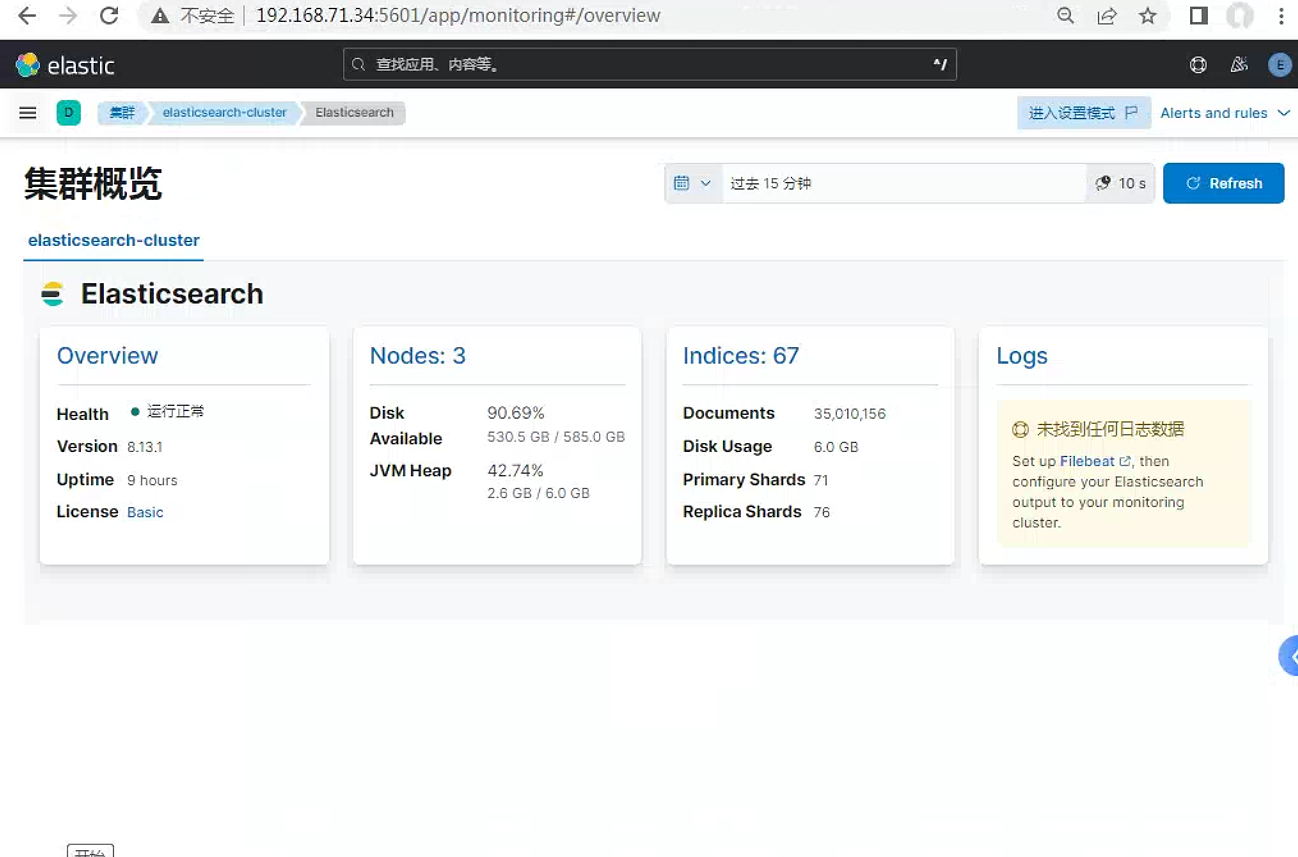Reload the current page
Screen dimensions: 1298x857
click(109, 16)
